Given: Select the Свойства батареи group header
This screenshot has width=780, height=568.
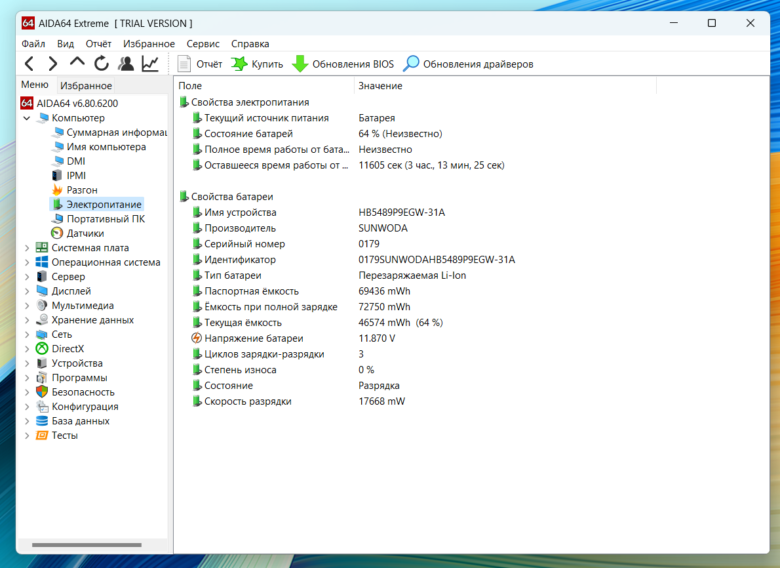Looking at the screenshot, I should pos(226,197).
